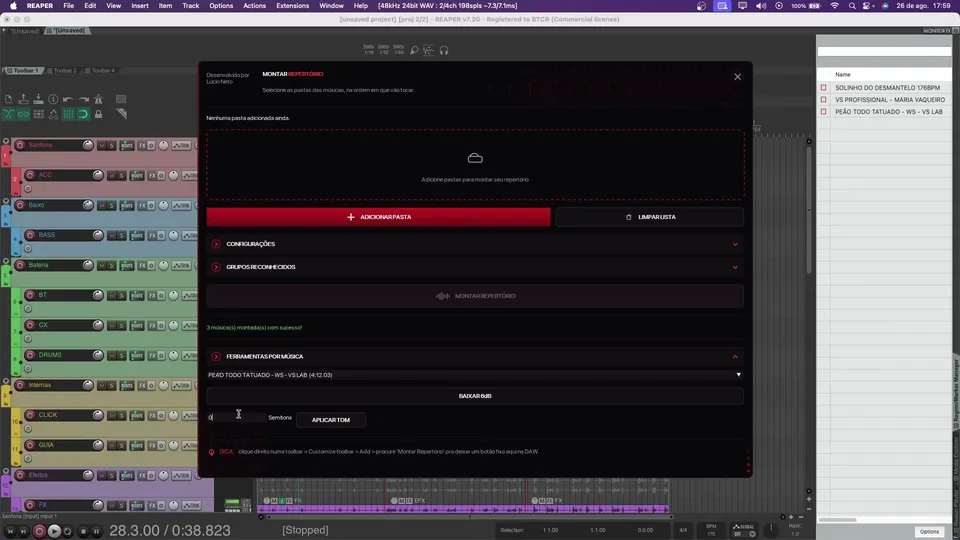Collapse Sanfona folder track arrow
This screenshot has height=540, width=960.
click(6, 141)
